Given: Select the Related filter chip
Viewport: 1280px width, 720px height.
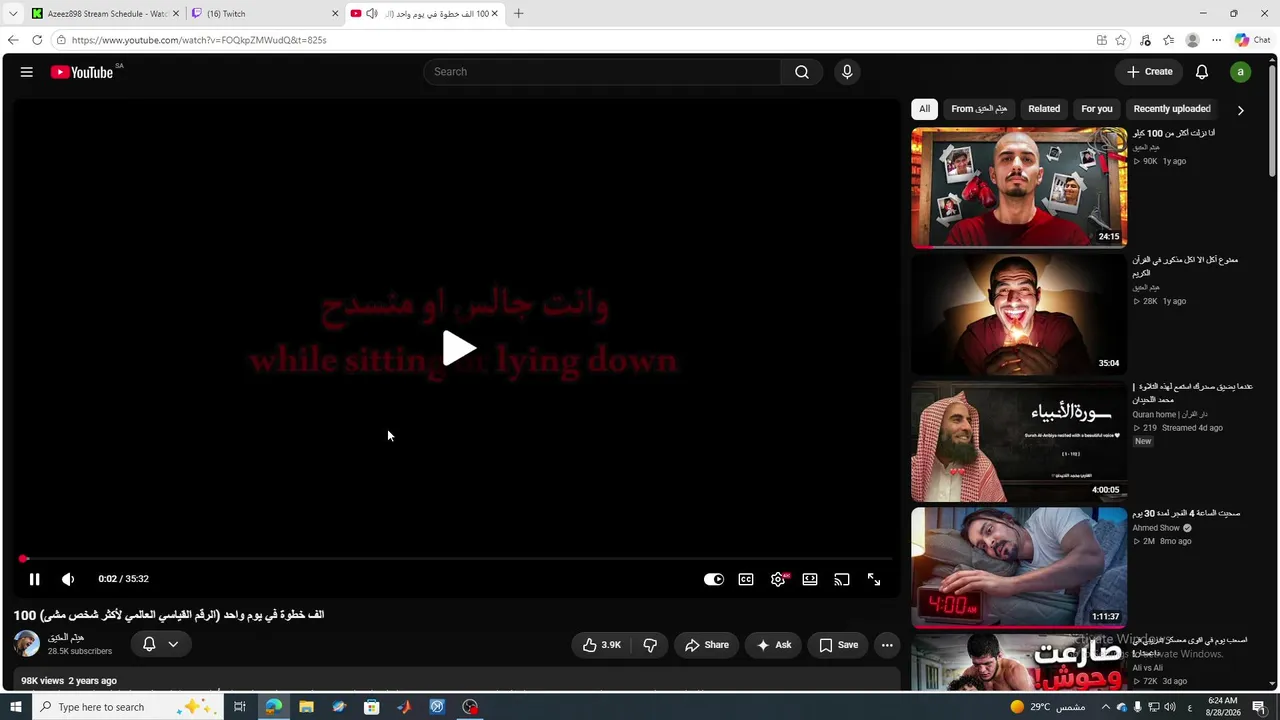Looking at the screenshot, I should (1044, 109).
